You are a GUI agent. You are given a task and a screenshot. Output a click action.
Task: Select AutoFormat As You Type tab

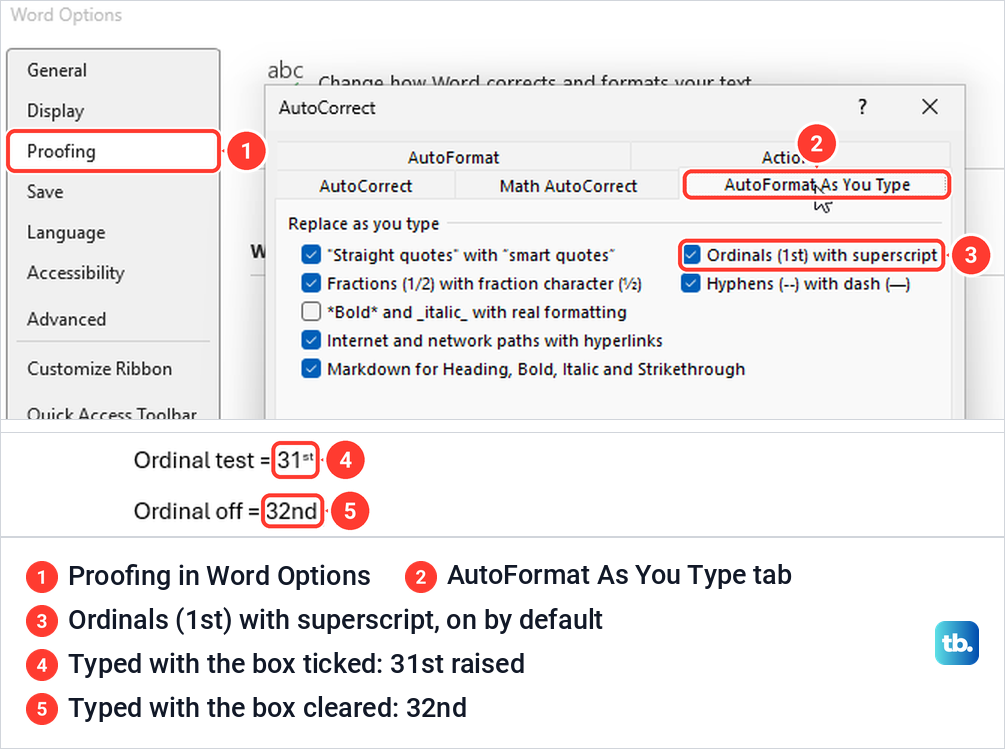click(817, 185)
